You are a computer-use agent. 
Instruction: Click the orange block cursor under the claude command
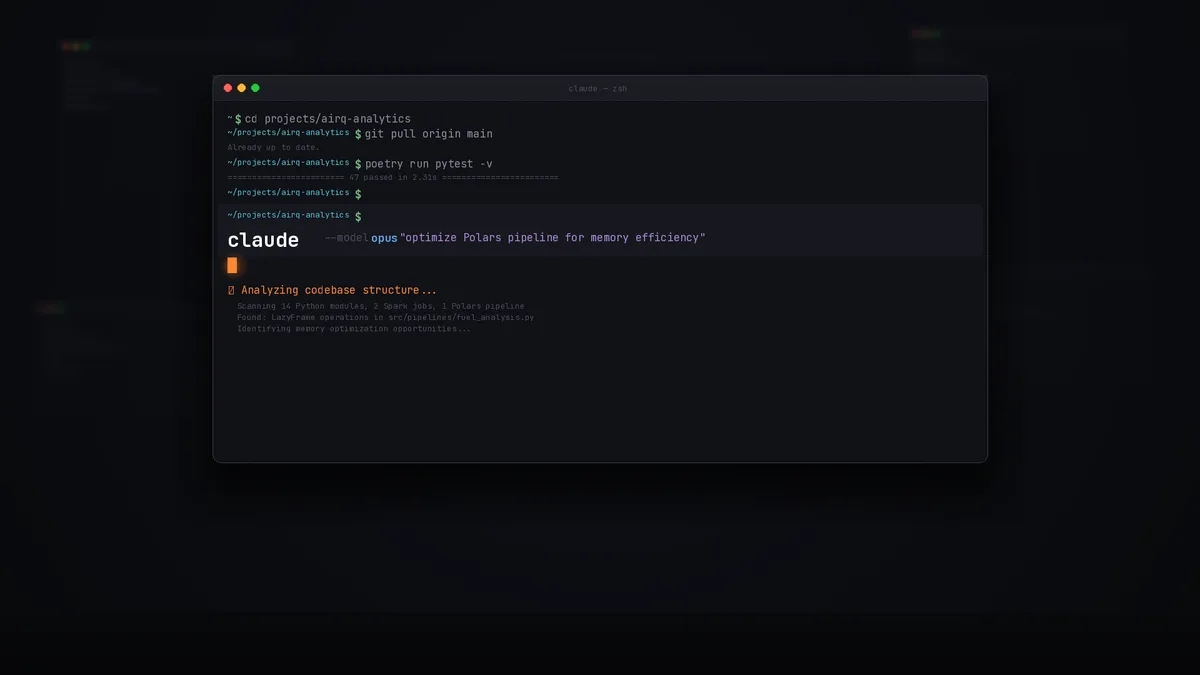[x=232, y=265]
